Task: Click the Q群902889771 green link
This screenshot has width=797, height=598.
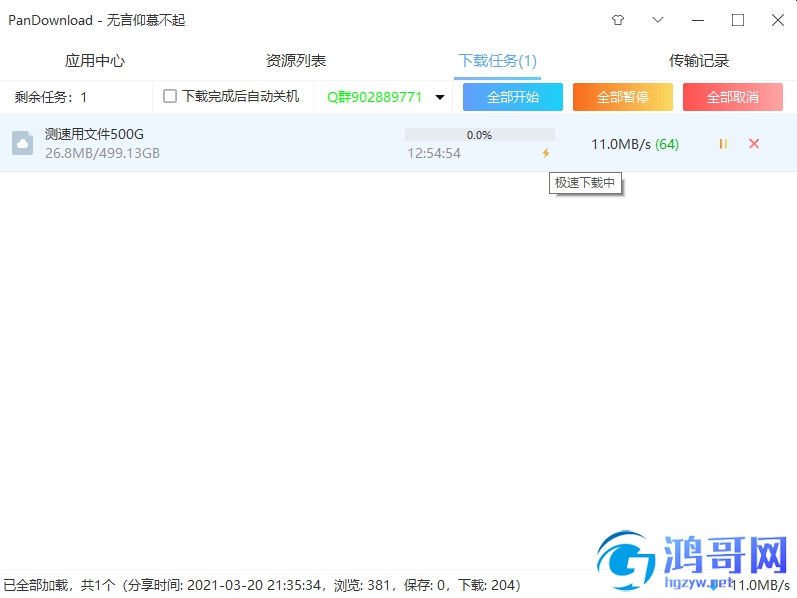Action: [x=375, y=97]
